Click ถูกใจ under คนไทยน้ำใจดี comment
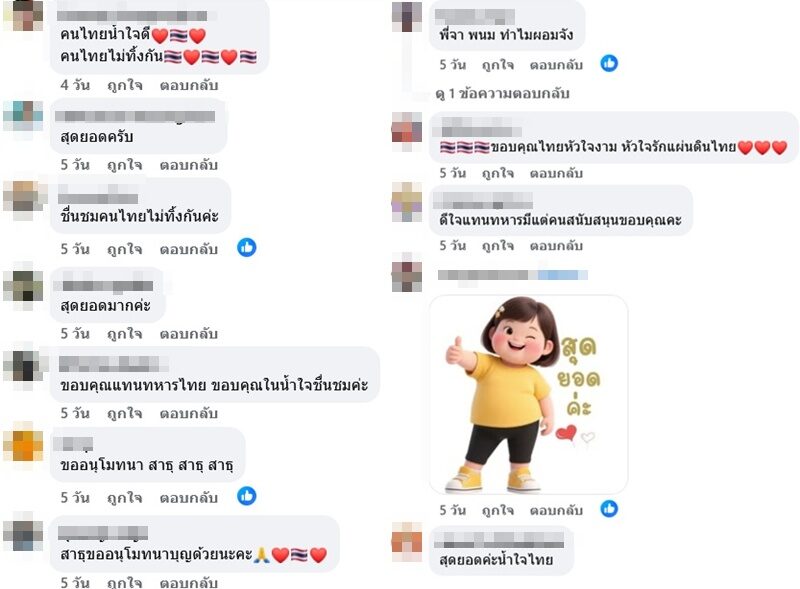The image size is (800, 589). click(x=124, y=85)
